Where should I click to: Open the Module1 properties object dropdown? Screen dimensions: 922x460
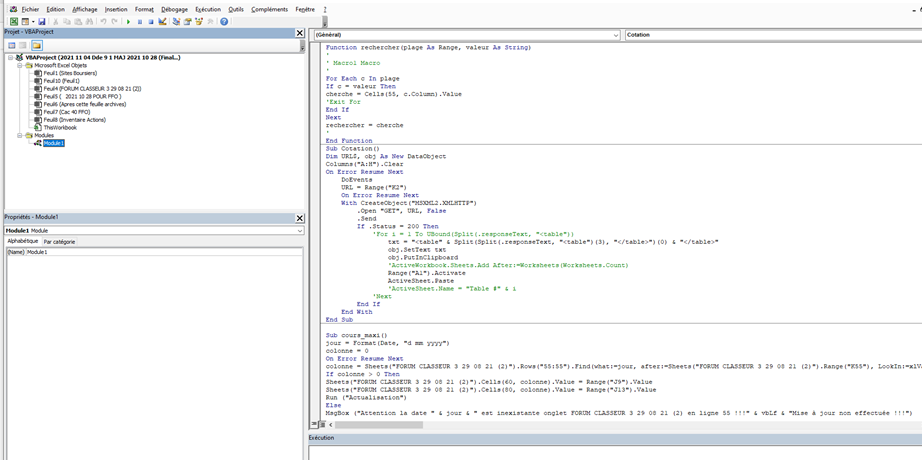[x=299, y=231]
